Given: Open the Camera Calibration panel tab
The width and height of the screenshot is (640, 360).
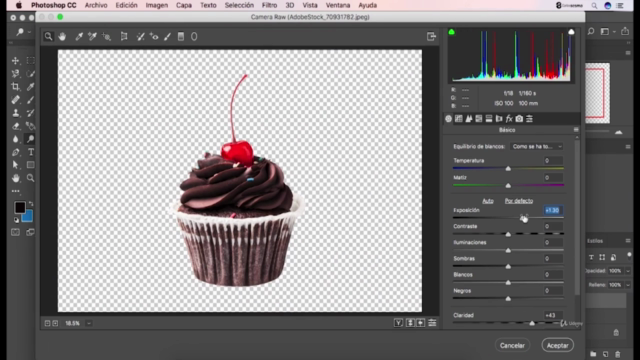Looking at the screenshot, I should click(519, 119).
